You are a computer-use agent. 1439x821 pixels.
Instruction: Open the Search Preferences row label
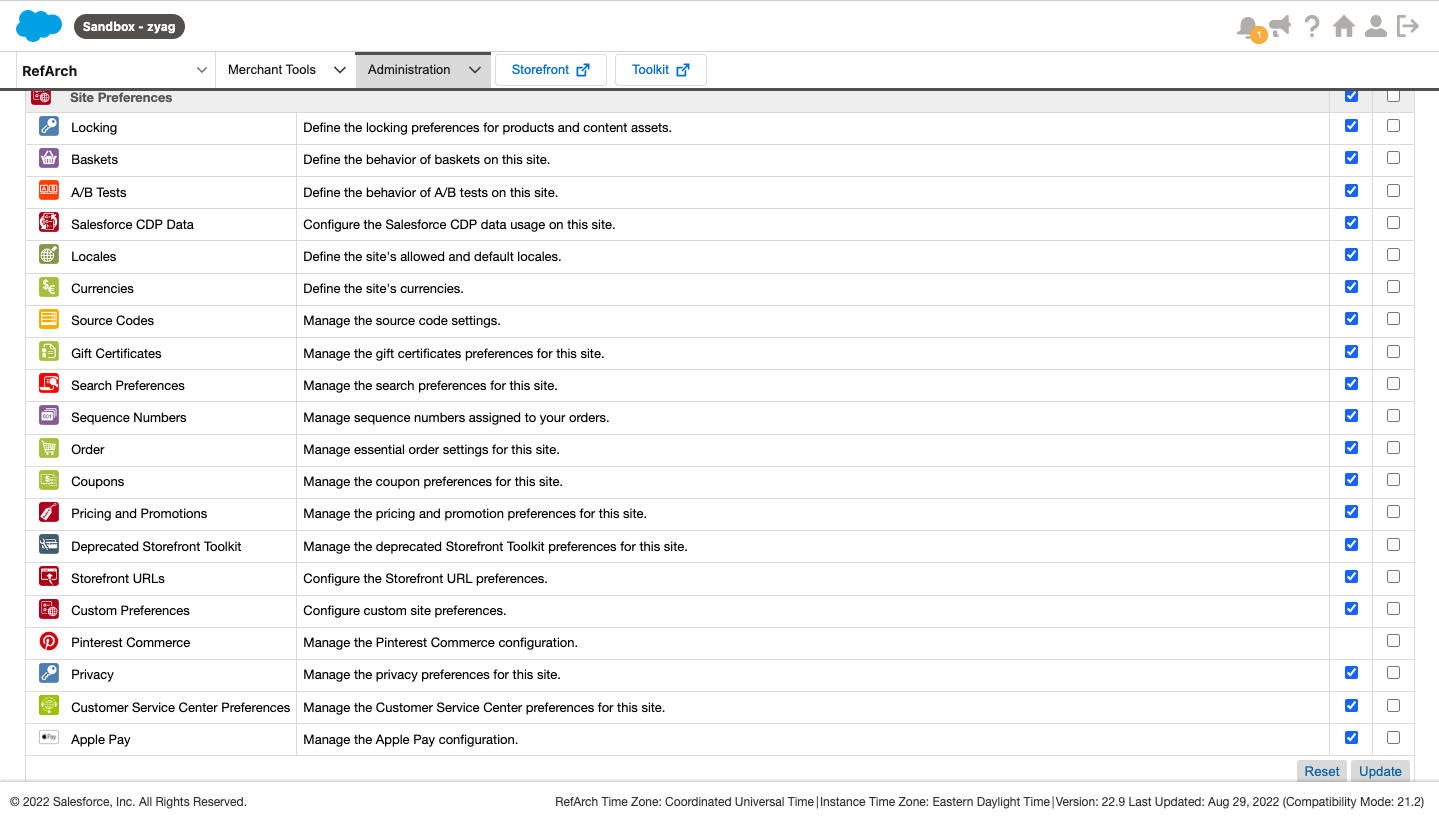point(128,385)
